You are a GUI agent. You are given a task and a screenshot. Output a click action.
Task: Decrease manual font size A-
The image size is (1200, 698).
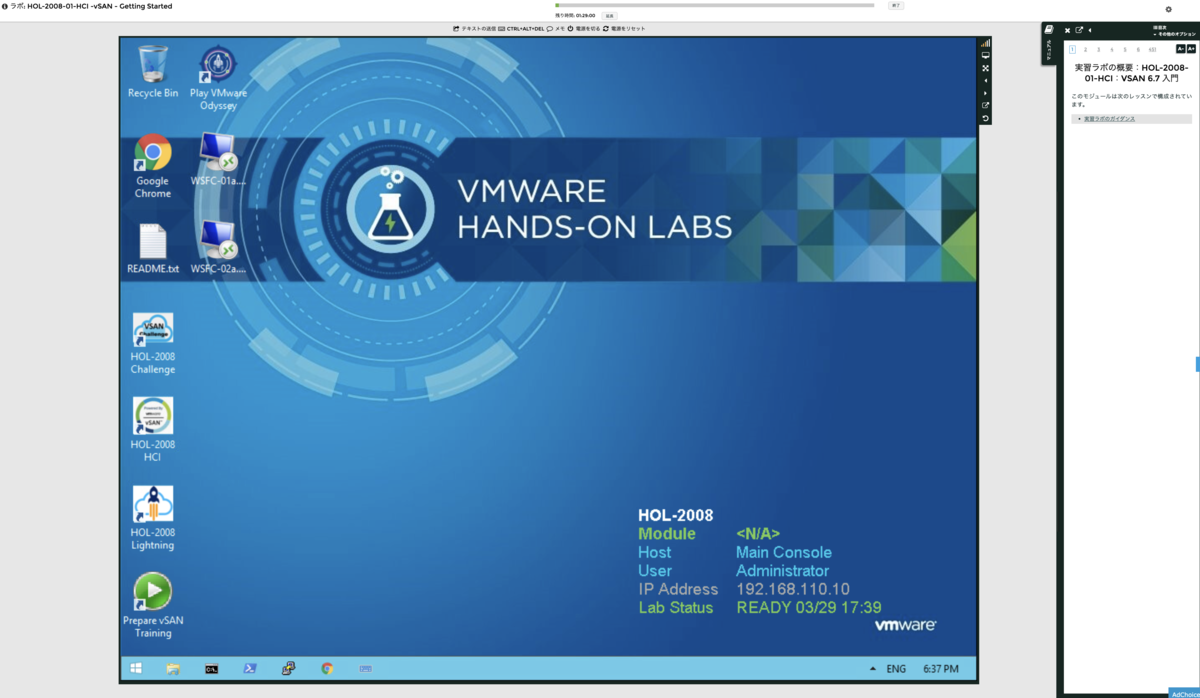coord(1181,49)
